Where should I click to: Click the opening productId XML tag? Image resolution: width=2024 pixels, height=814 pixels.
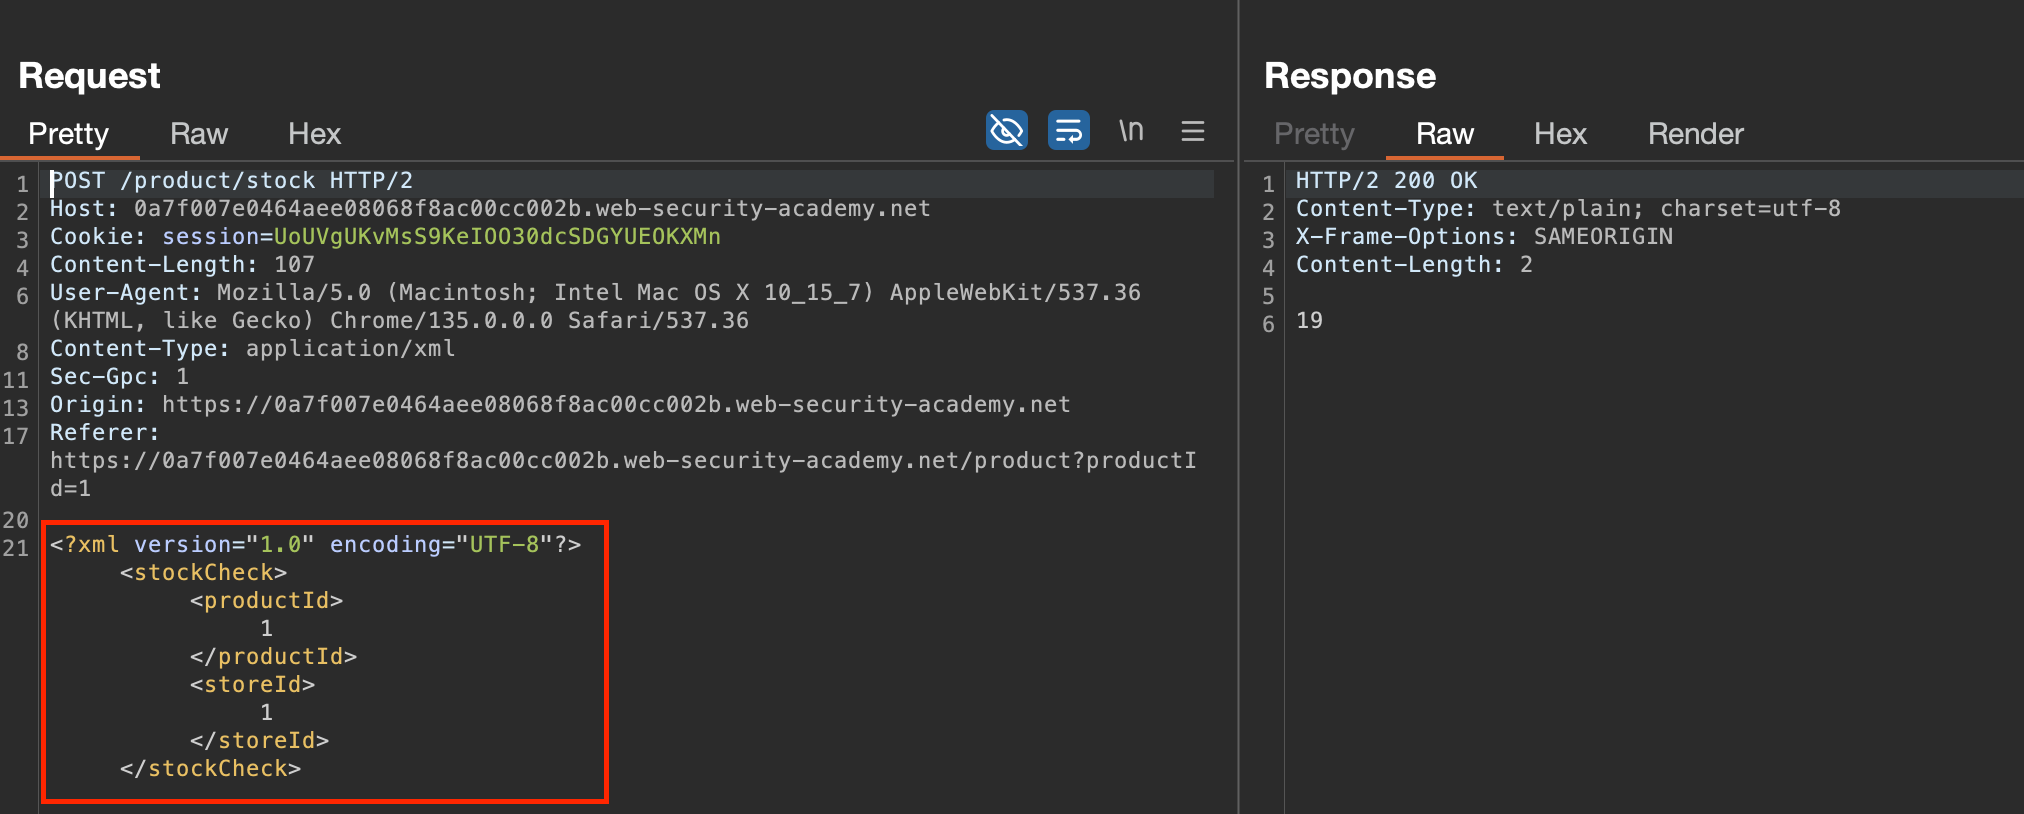(266, 601)
